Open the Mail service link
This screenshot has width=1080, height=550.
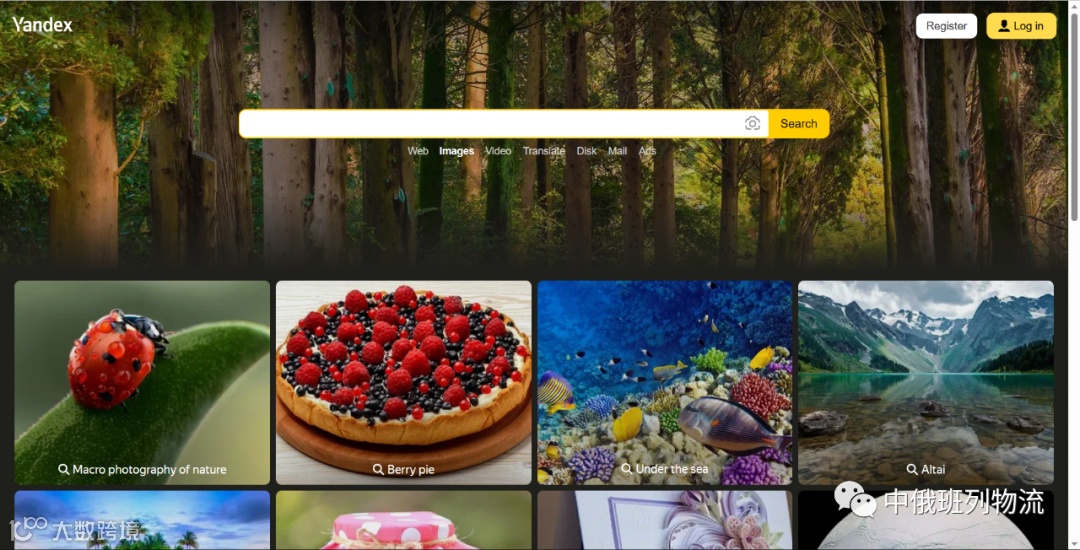(617, 151)
